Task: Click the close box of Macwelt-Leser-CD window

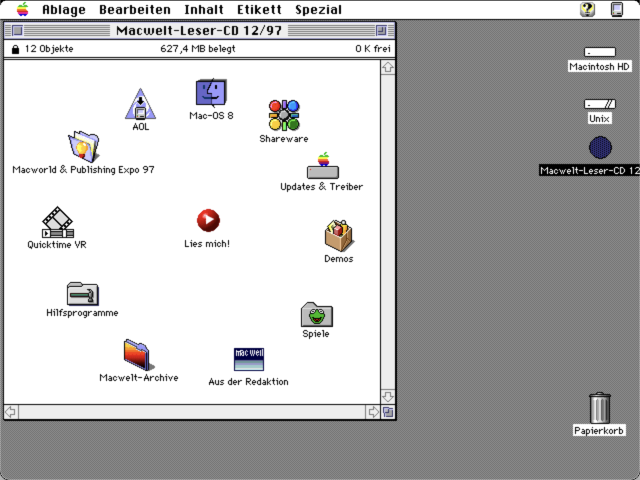Action: (17, 30)
